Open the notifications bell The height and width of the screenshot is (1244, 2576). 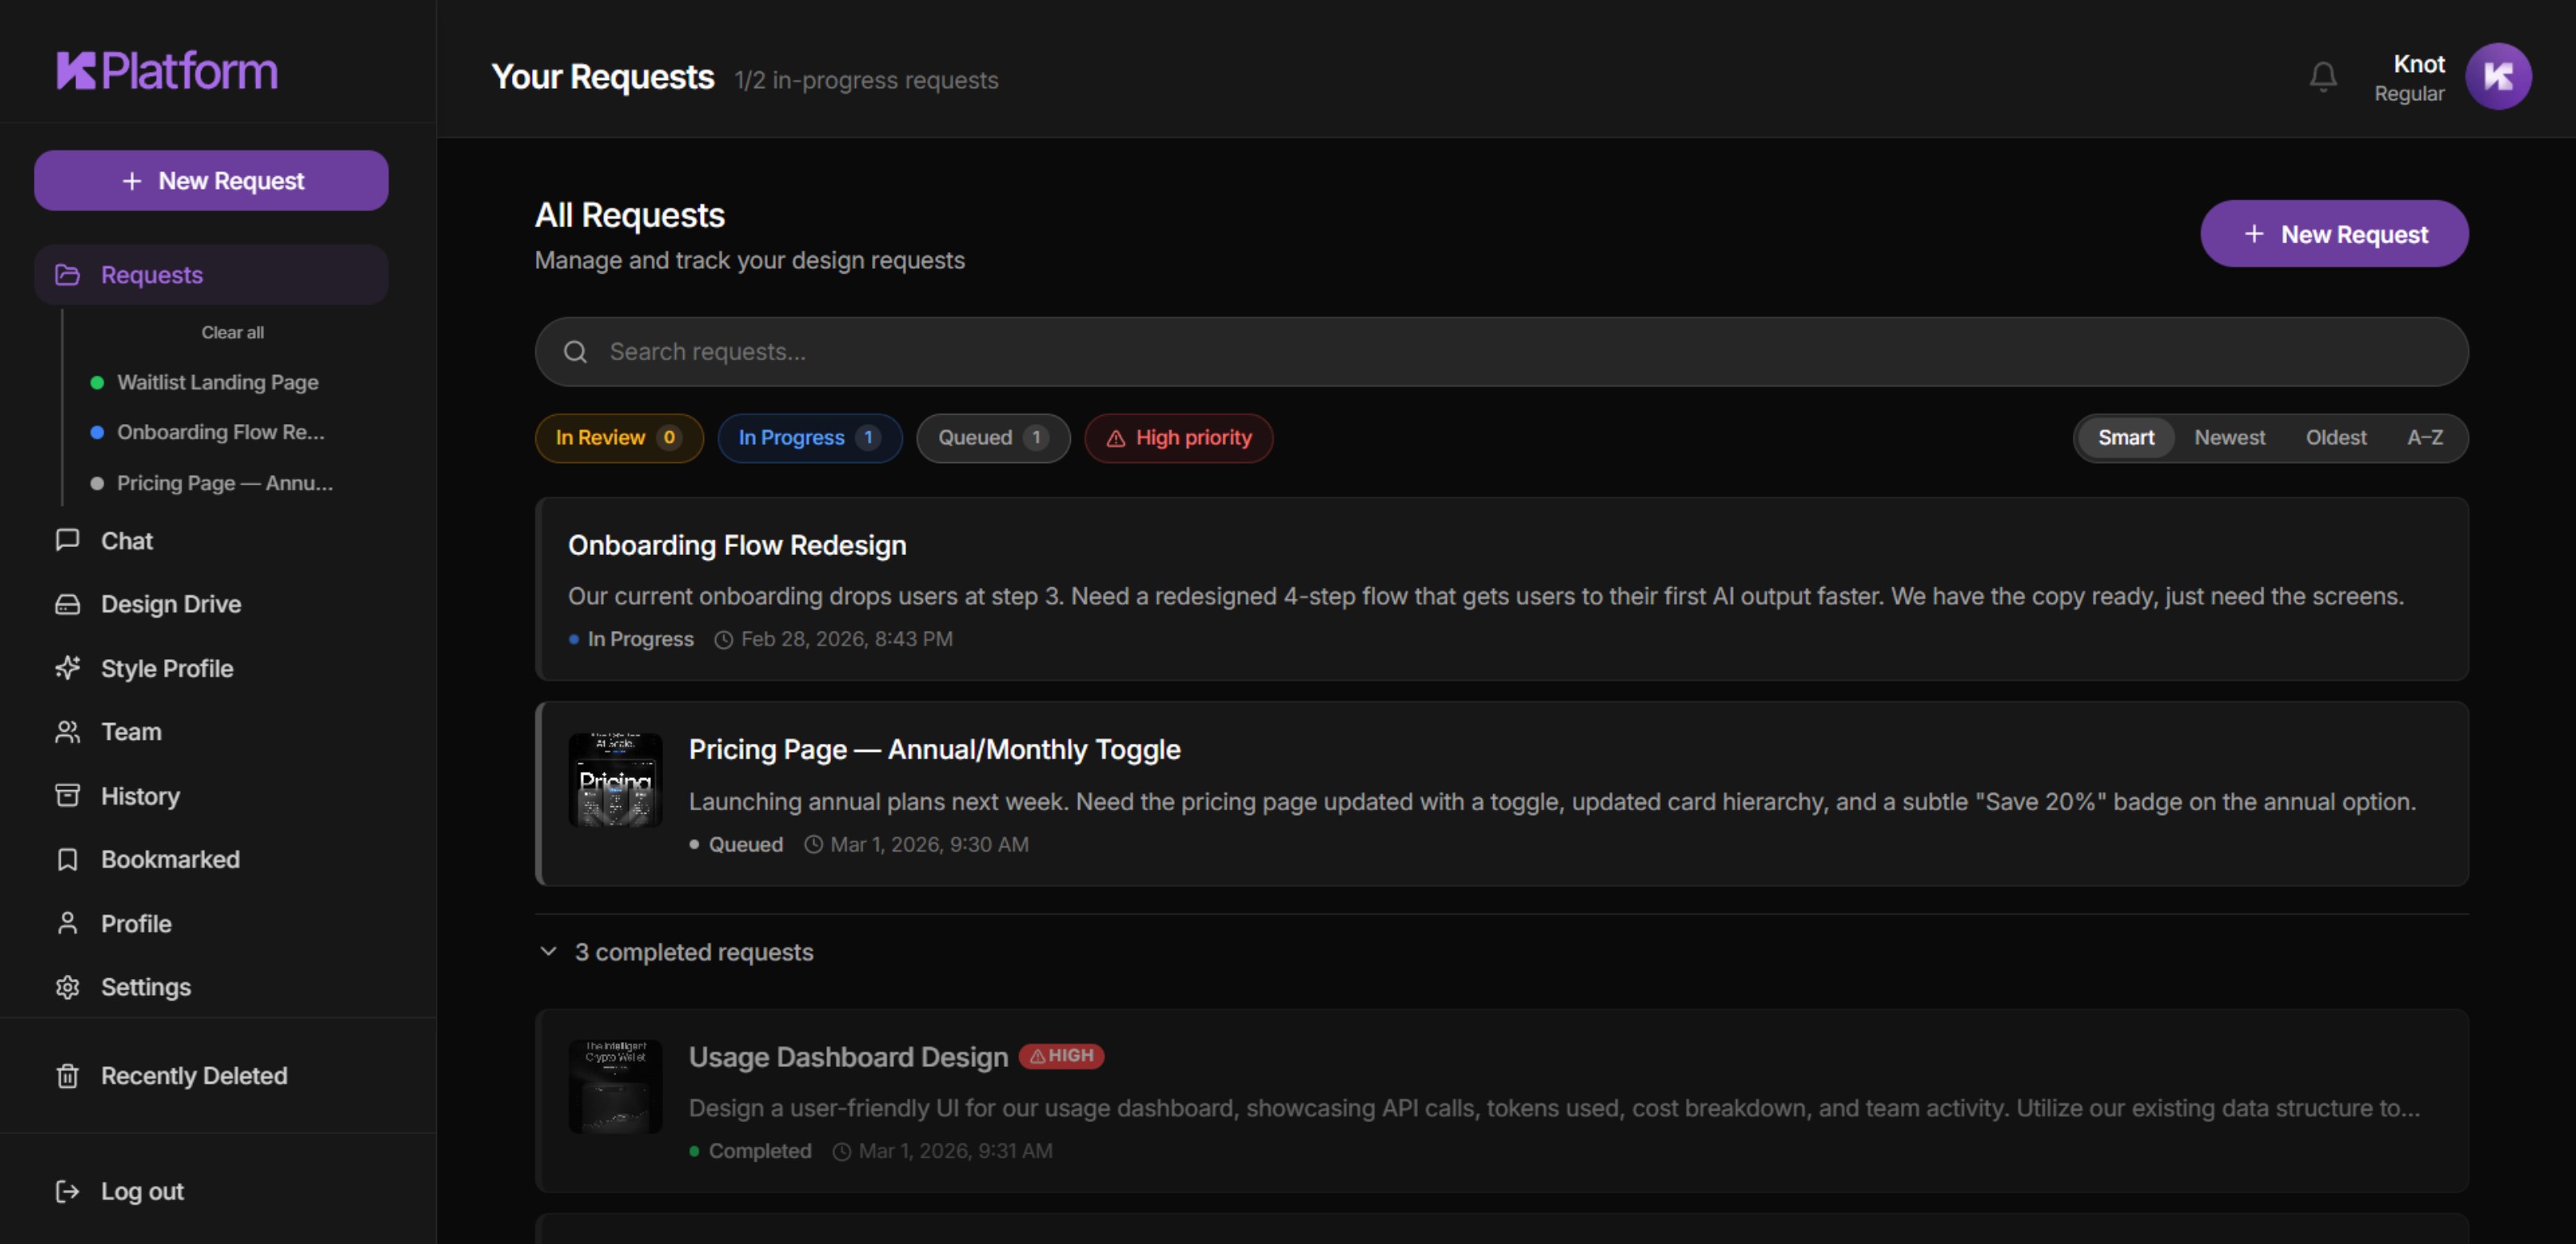click(x=2323, y=76)
